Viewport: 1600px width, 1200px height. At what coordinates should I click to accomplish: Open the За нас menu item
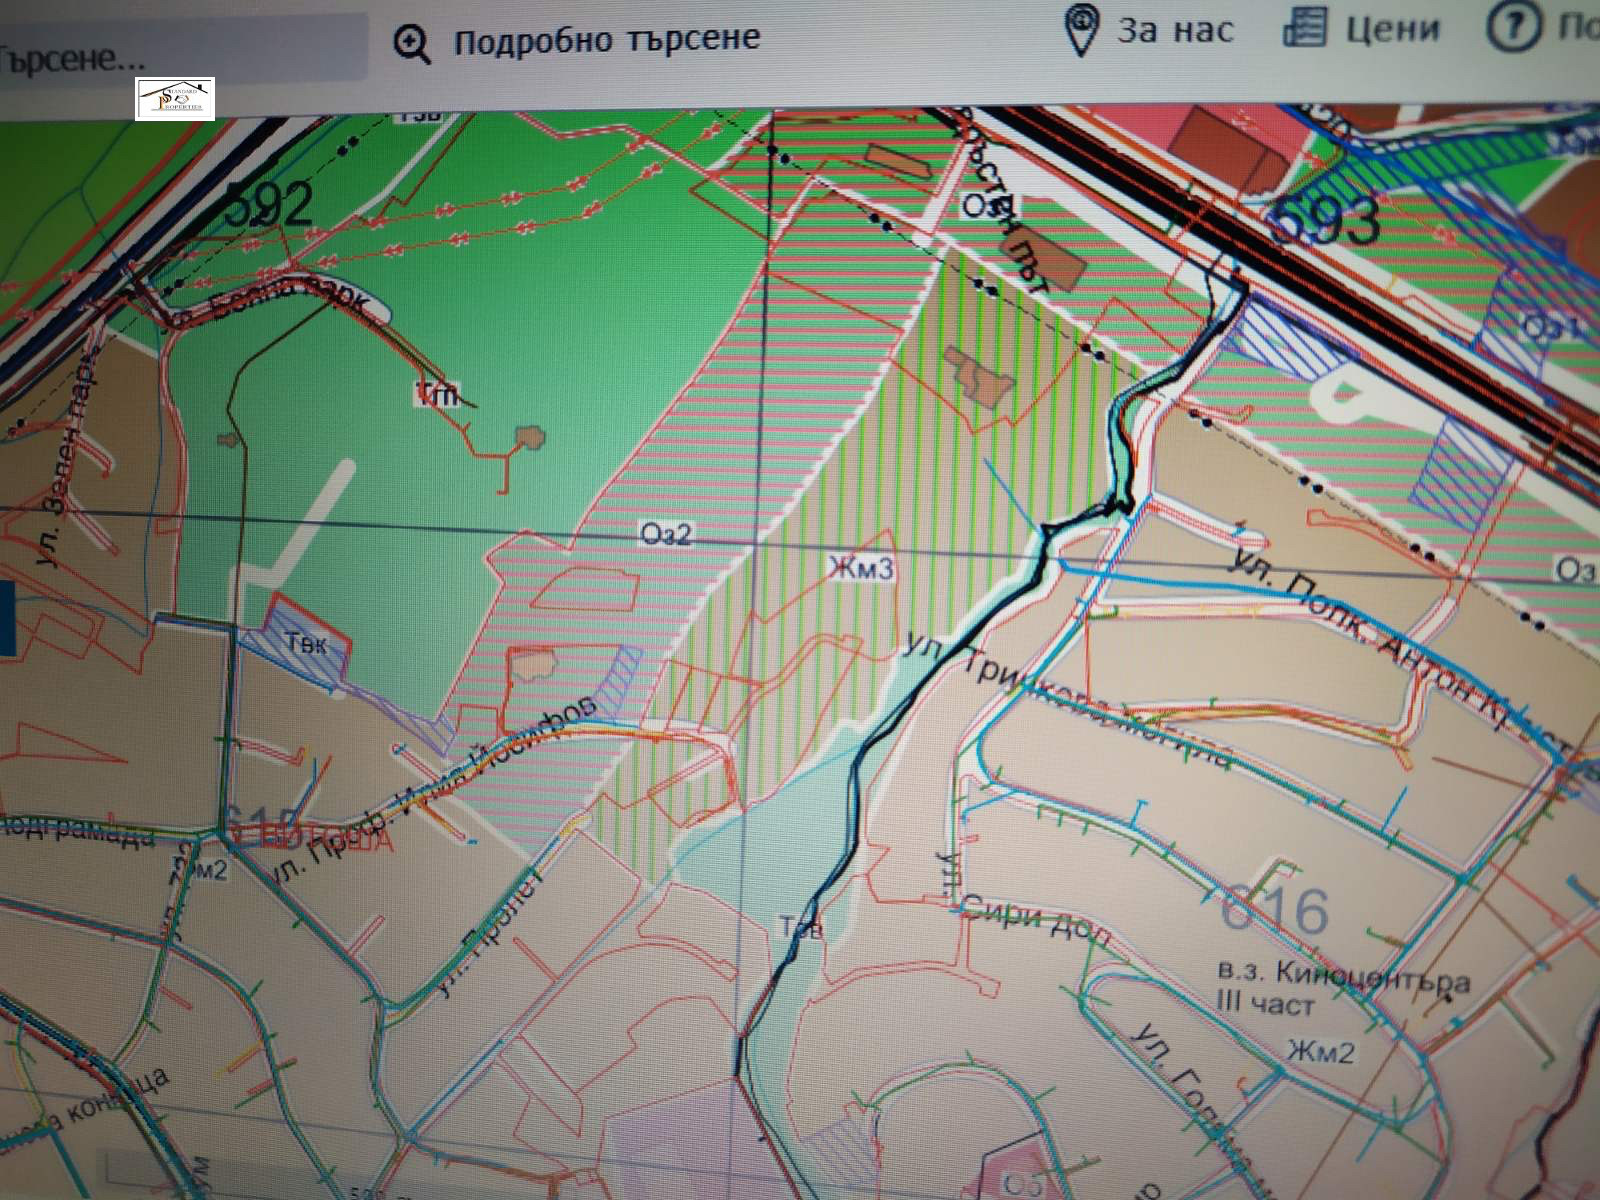[x=1175, y=30]
